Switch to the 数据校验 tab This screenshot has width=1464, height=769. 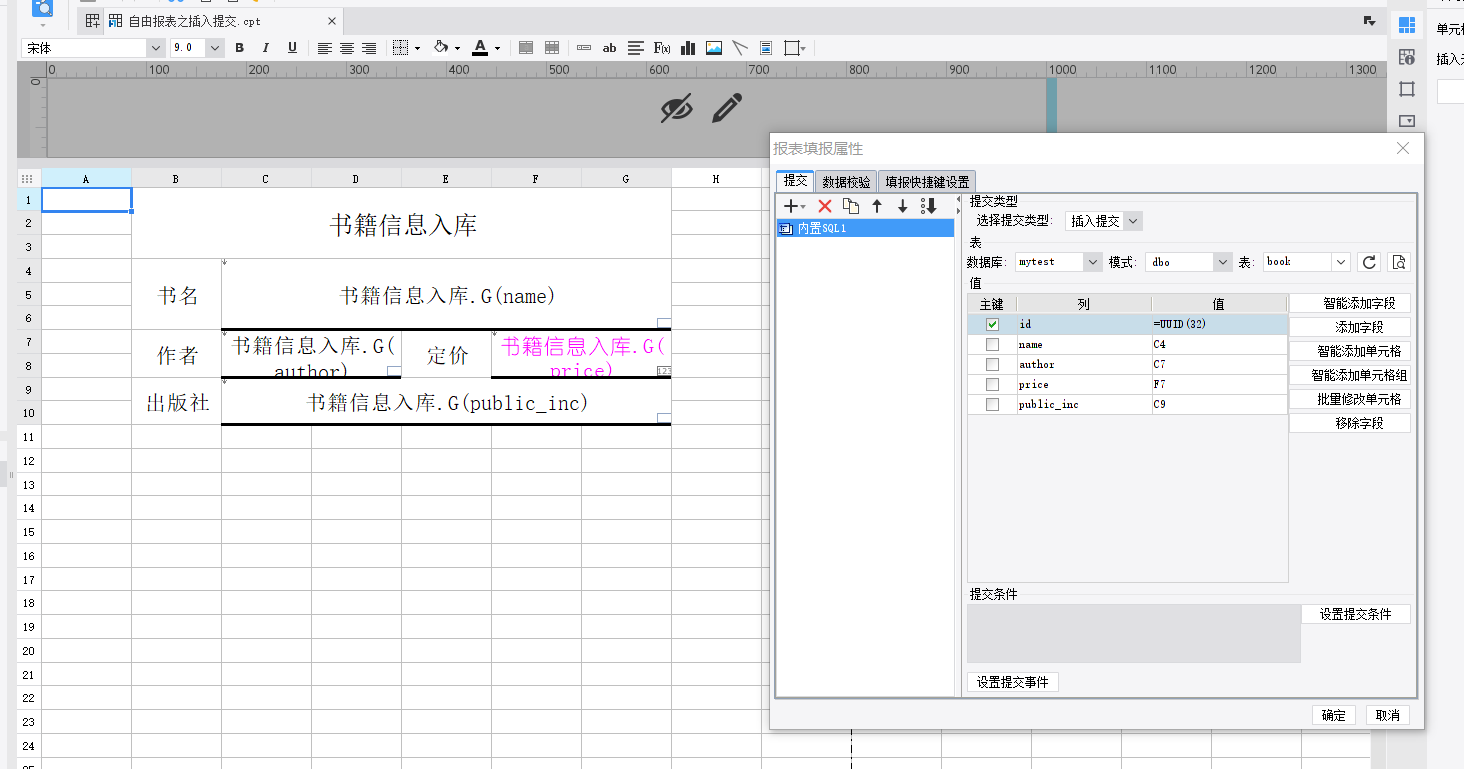click(846, 182)
